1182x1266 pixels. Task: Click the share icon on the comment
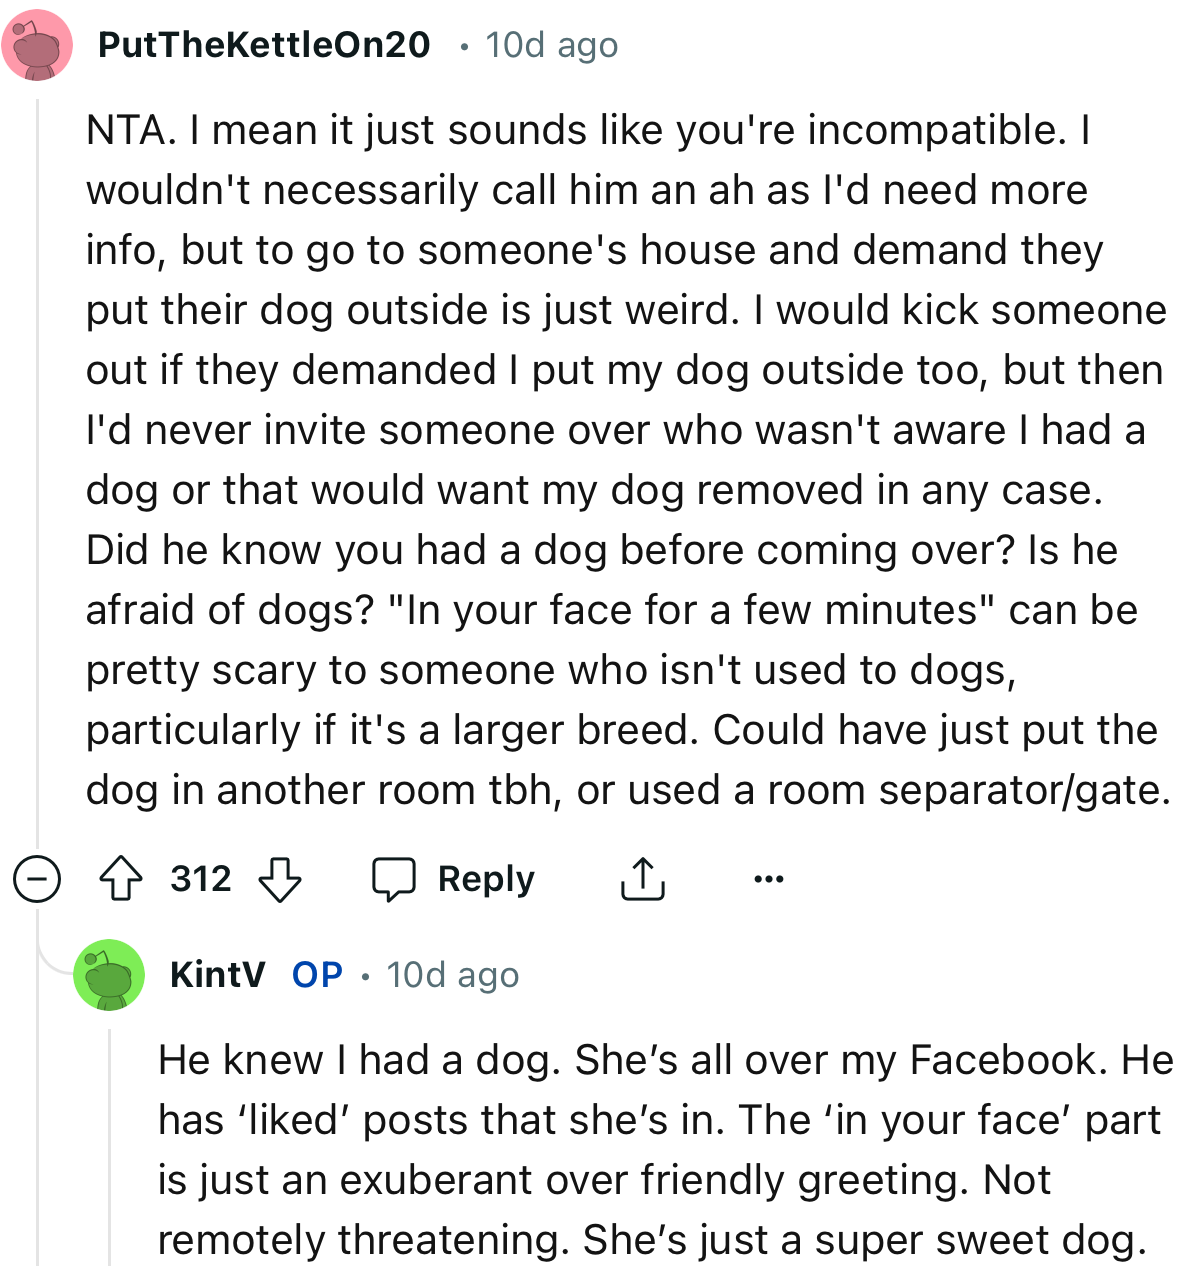tap(643, 880)
